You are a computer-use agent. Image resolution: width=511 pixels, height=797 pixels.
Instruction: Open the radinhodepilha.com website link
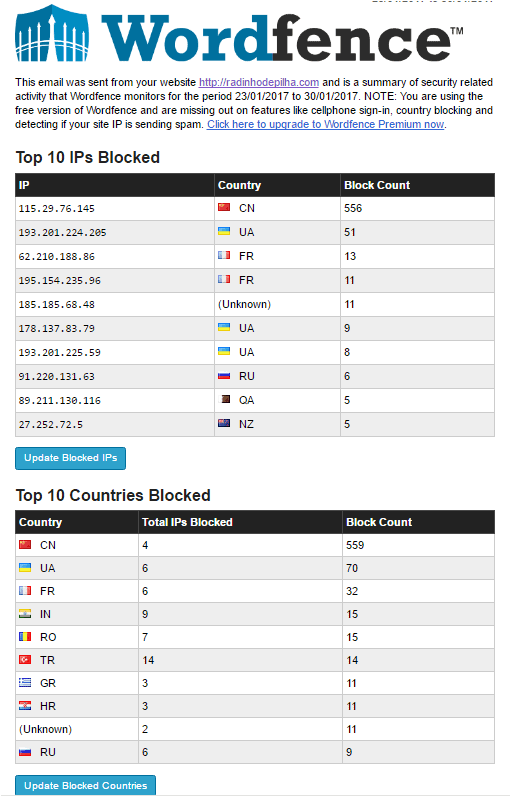pyautogui.click(x=259, y=82)
